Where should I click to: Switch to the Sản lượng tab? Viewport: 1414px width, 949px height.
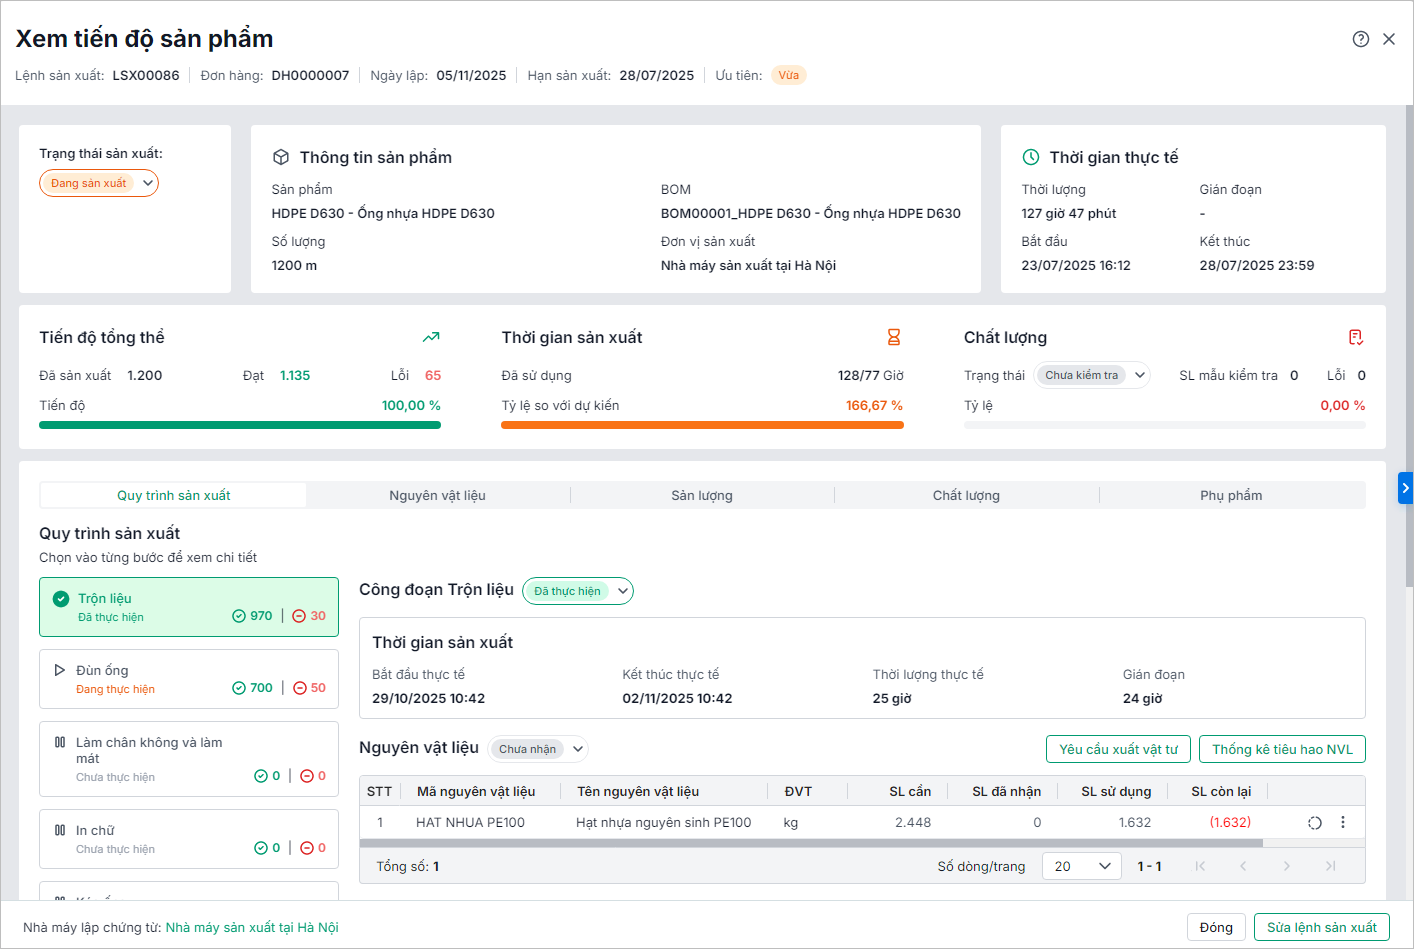702,495
